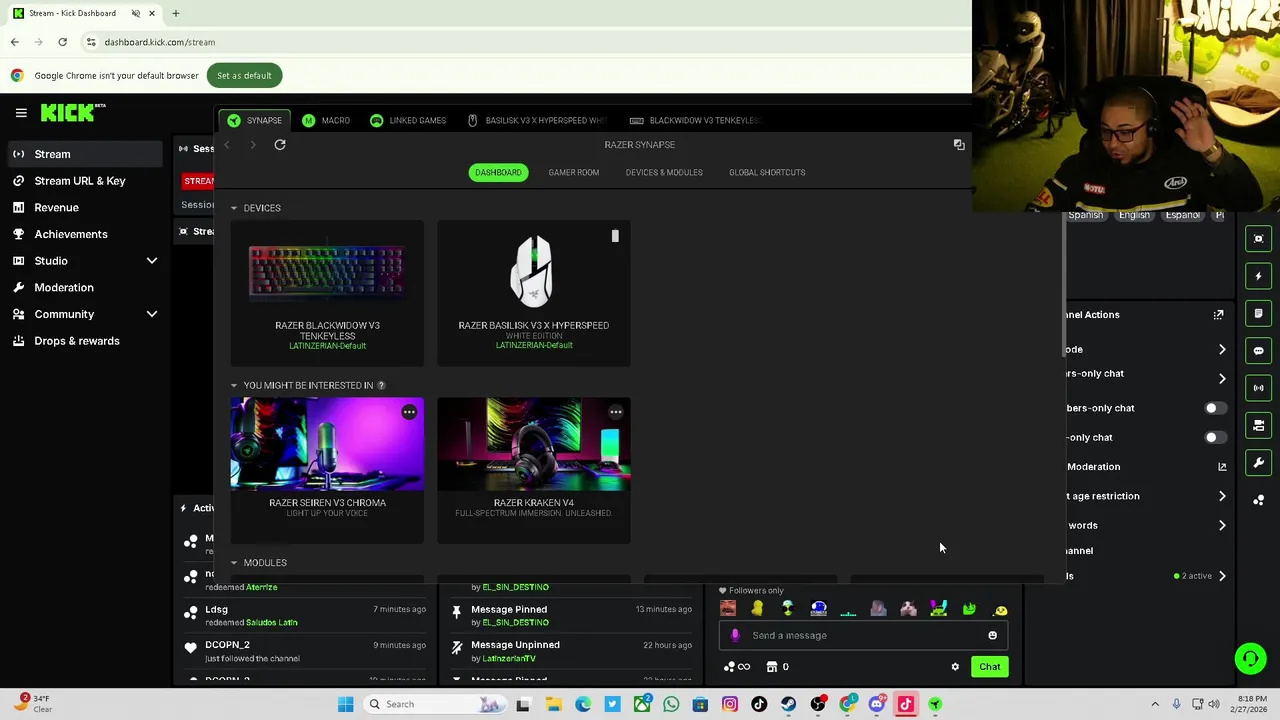Click the window mode icon in Synapse header
The height and width of the screenshot is (720, 1280).
pyautogui.click(x=959, y=145)
